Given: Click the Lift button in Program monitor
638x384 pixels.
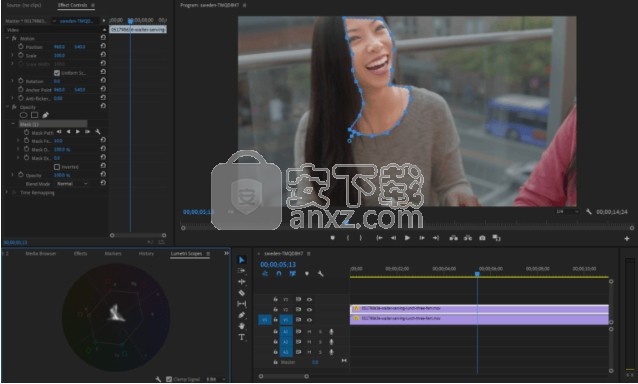Looking at the screenshot, I should click(453, 238).
